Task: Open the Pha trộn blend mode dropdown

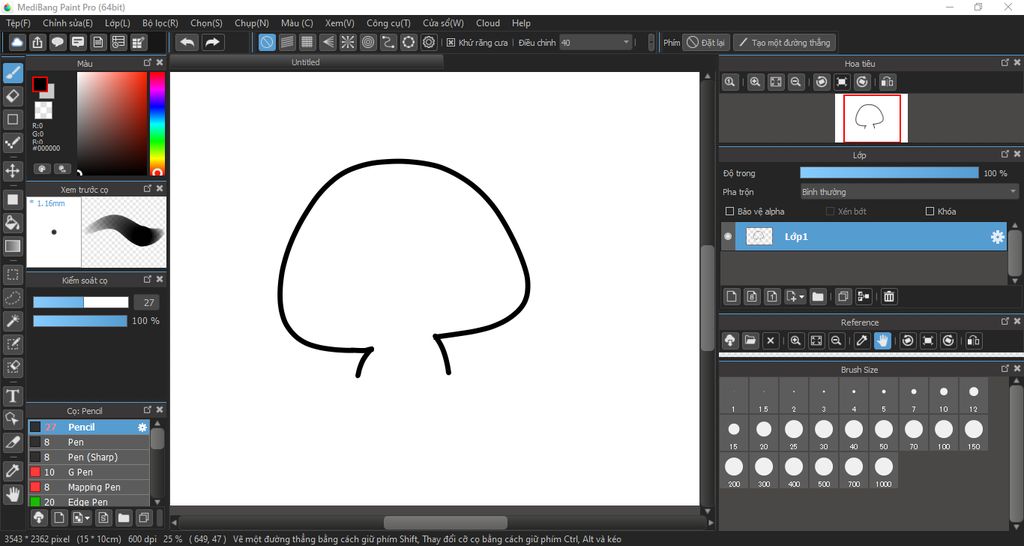Action: [x=908, y=192]
